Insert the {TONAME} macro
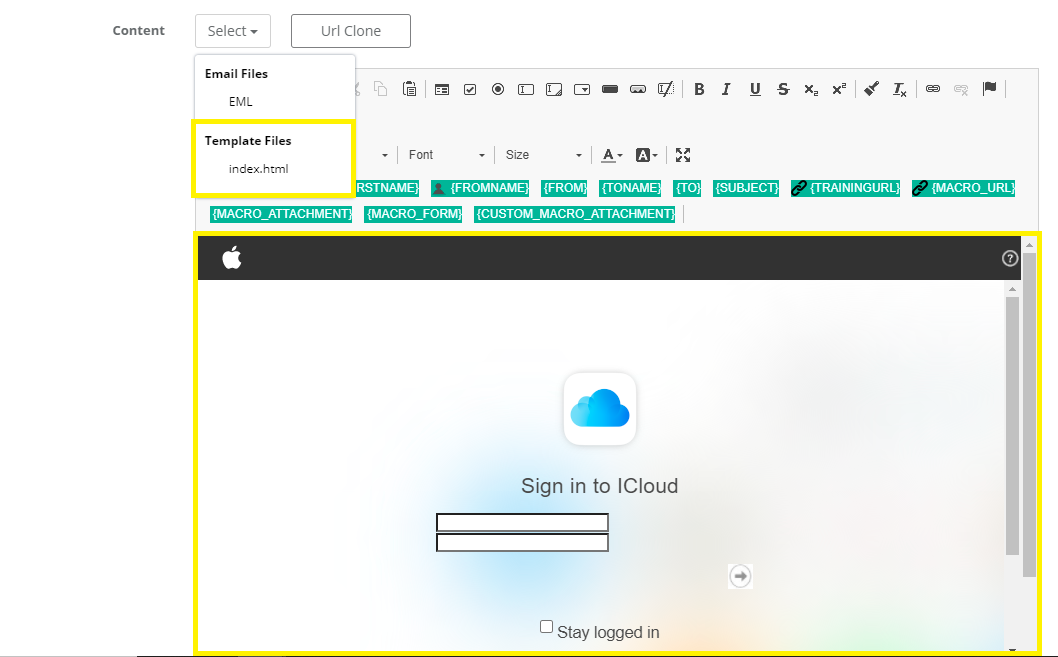The height and width of the screenshot is (657, 1058). 630,188
